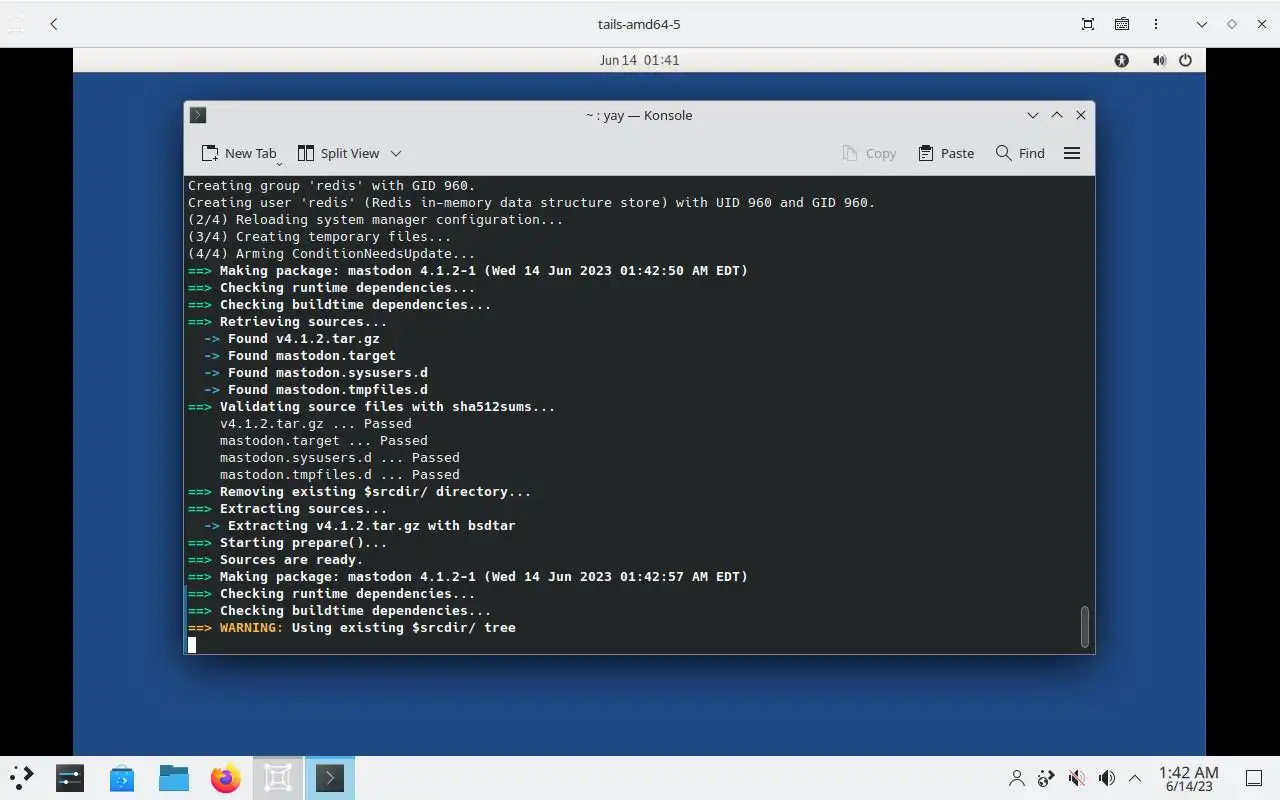Go back with the viewer back arrow
Image resolution: width=1280 pixels, height=800 pixels.
[x=54, y=24]
